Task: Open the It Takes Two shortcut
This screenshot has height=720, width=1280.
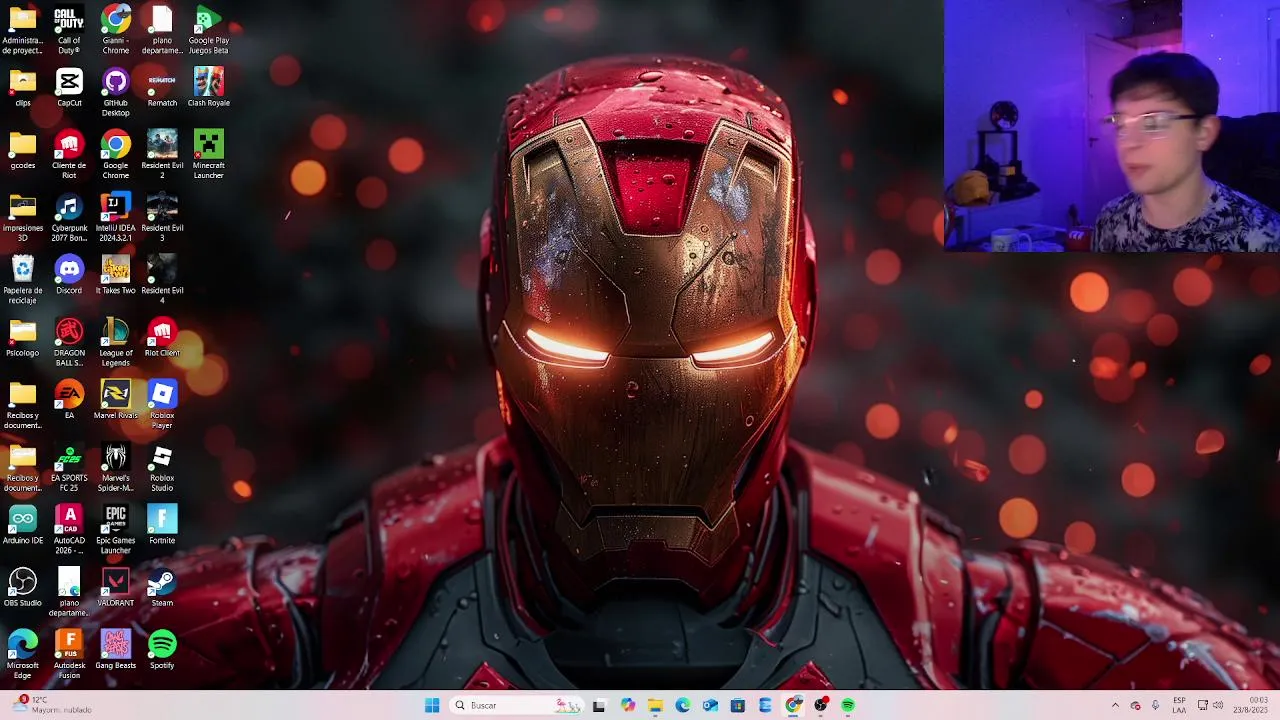Action: click(x=116, y=275)
